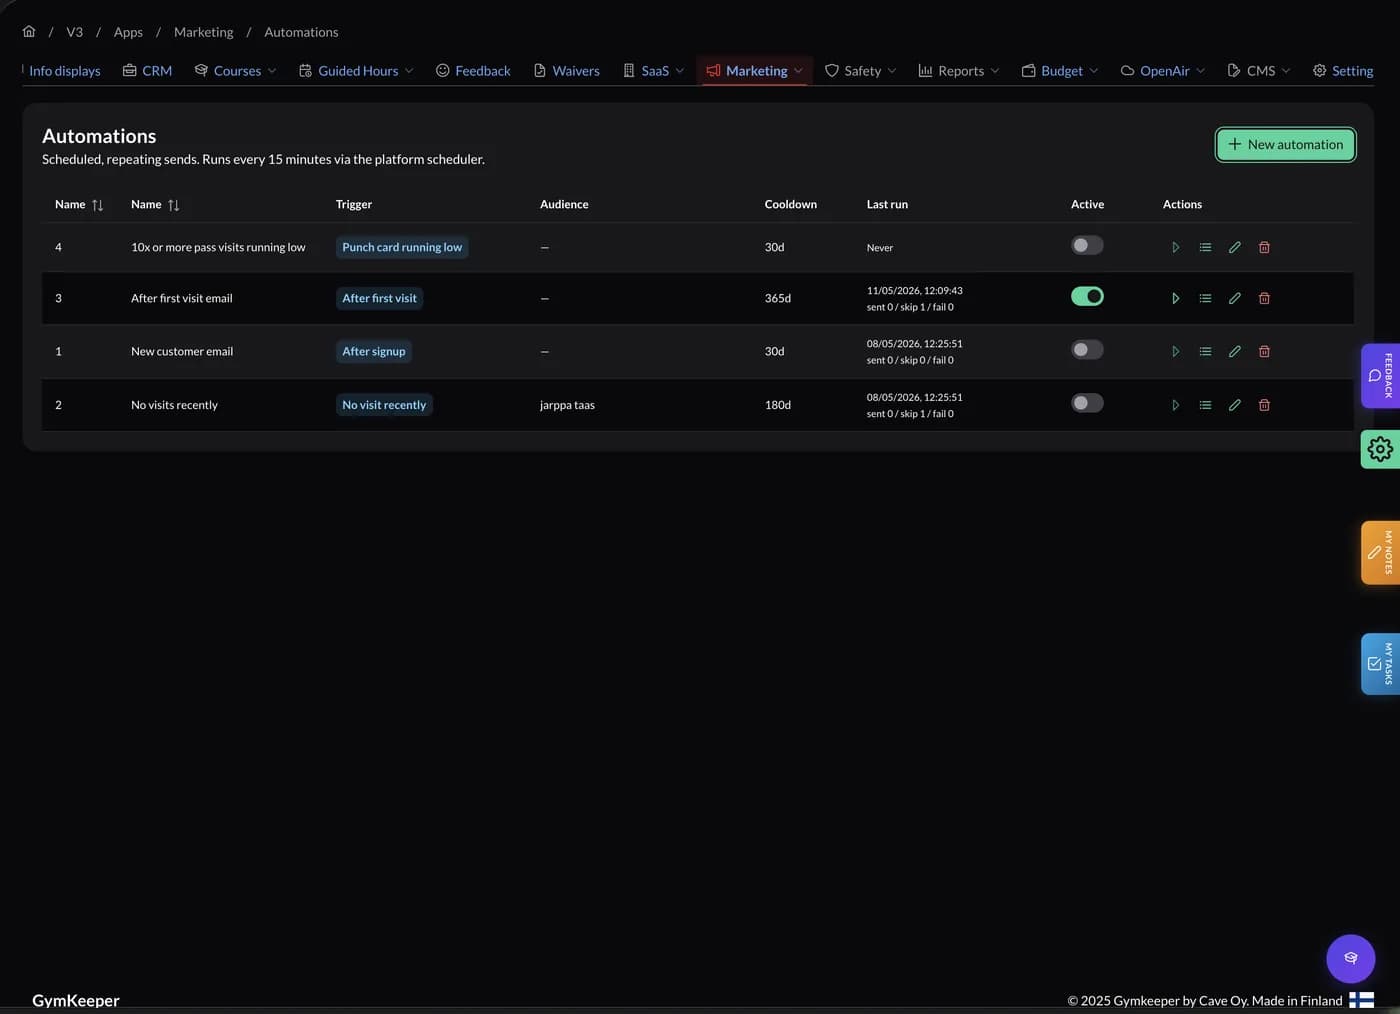Image resolution: width=1400 pixels, height=1014 pixels.
Task: Click the Finland flag icon in footer
Action: [1361, 1000]
